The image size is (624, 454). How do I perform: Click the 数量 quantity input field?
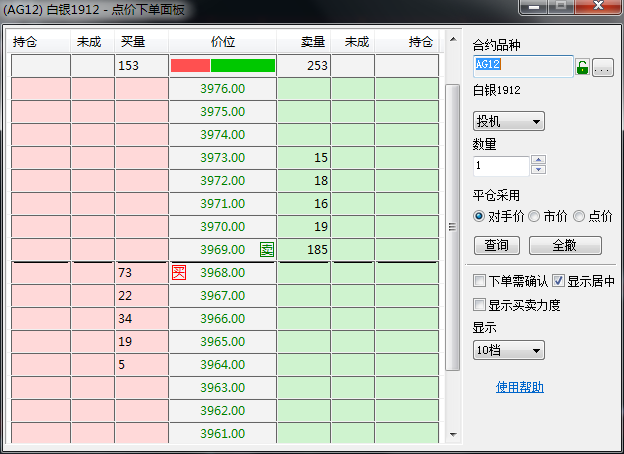click(501, 166)
